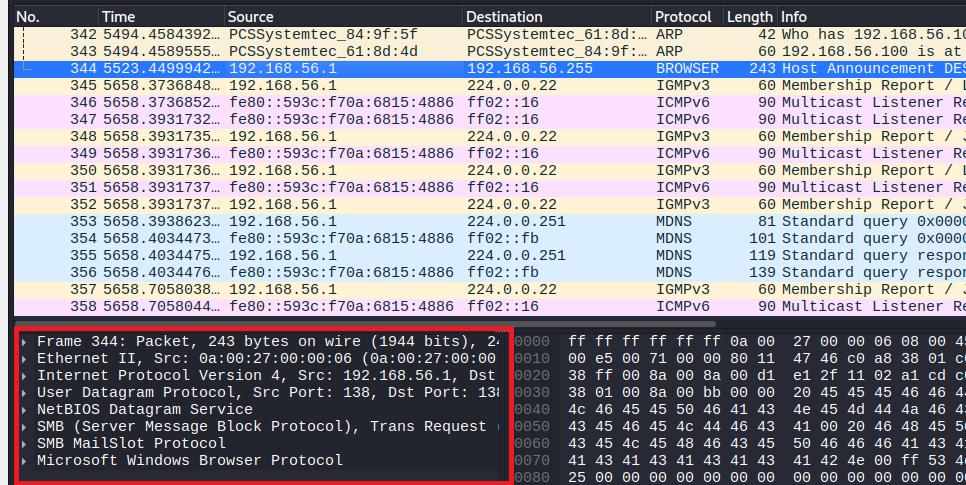Expand Internet Protocol Version 4 arrow
This screenshot has width=966, height=485.
click(24, 375)
